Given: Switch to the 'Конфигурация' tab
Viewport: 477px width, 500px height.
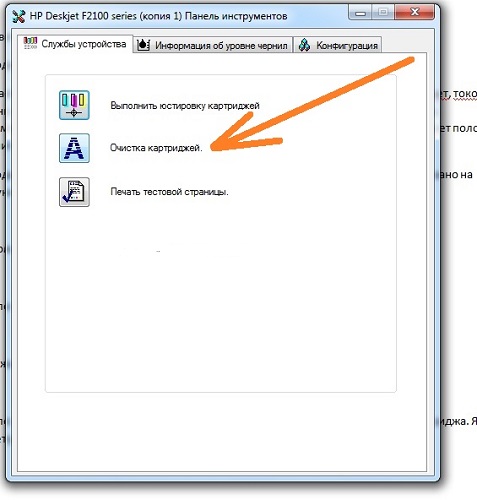Looking at the screenshot, I should [337, 45].
